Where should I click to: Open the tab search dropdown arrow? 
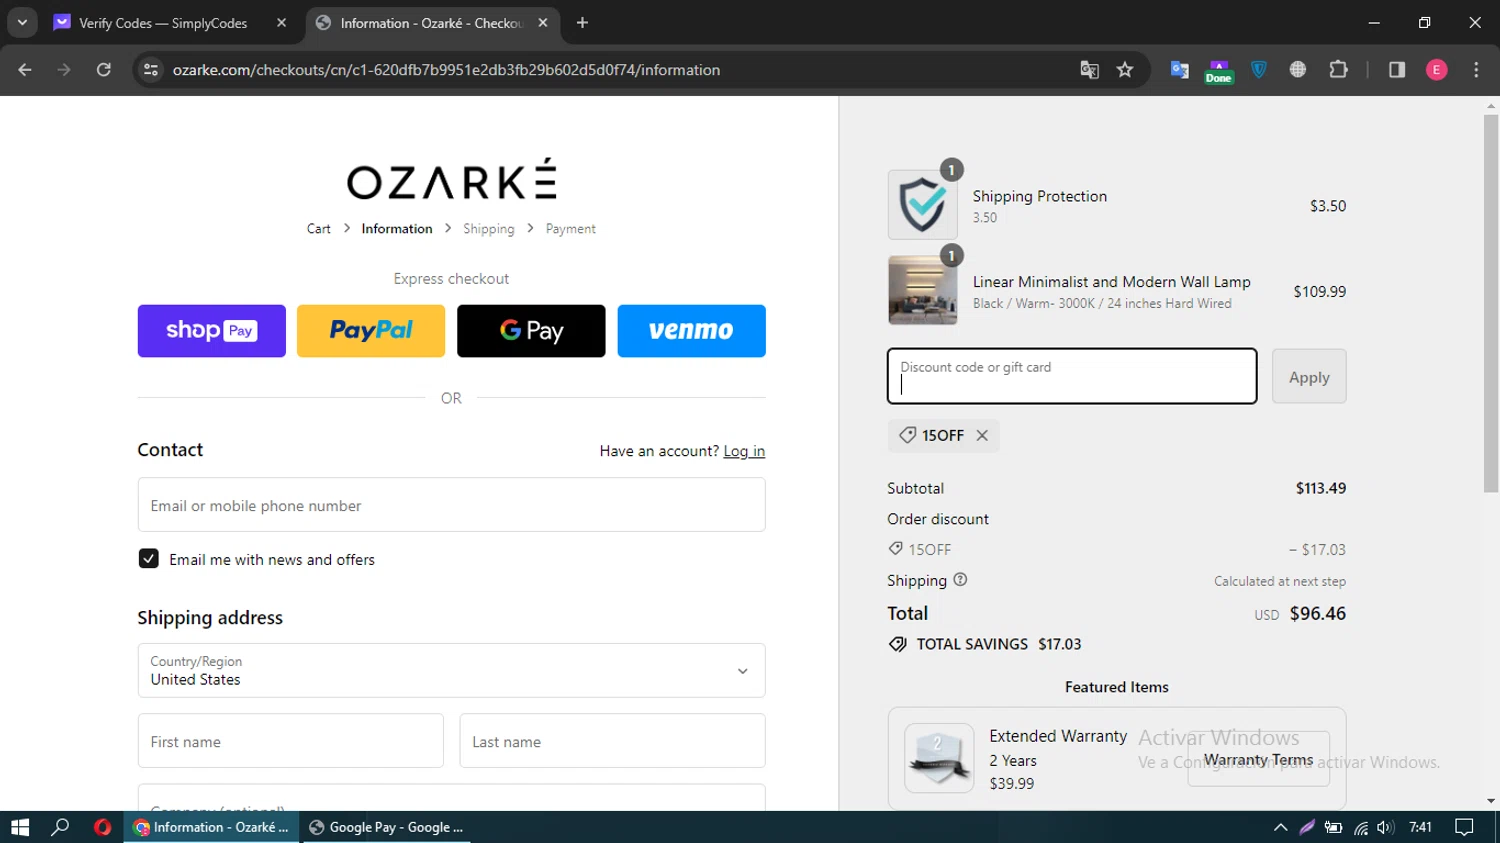click(x=22, y=22)
